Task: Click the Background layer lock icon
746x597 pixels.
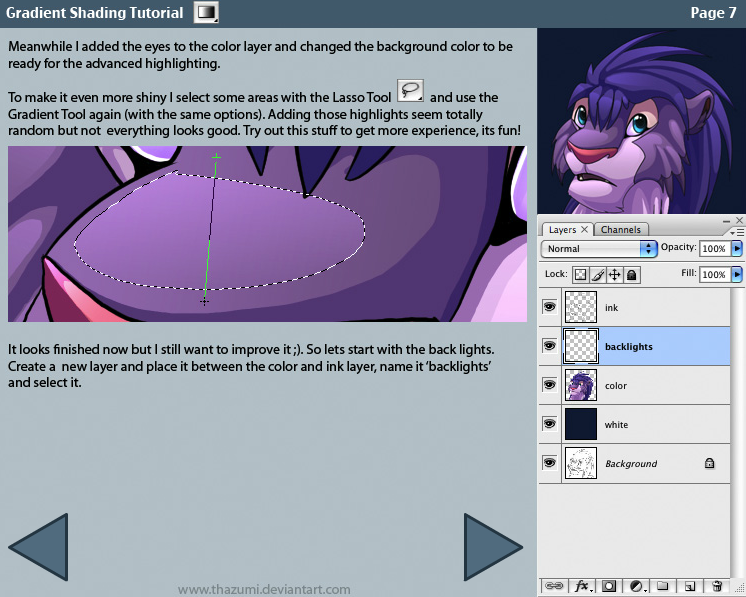Action: click(709, 463)
